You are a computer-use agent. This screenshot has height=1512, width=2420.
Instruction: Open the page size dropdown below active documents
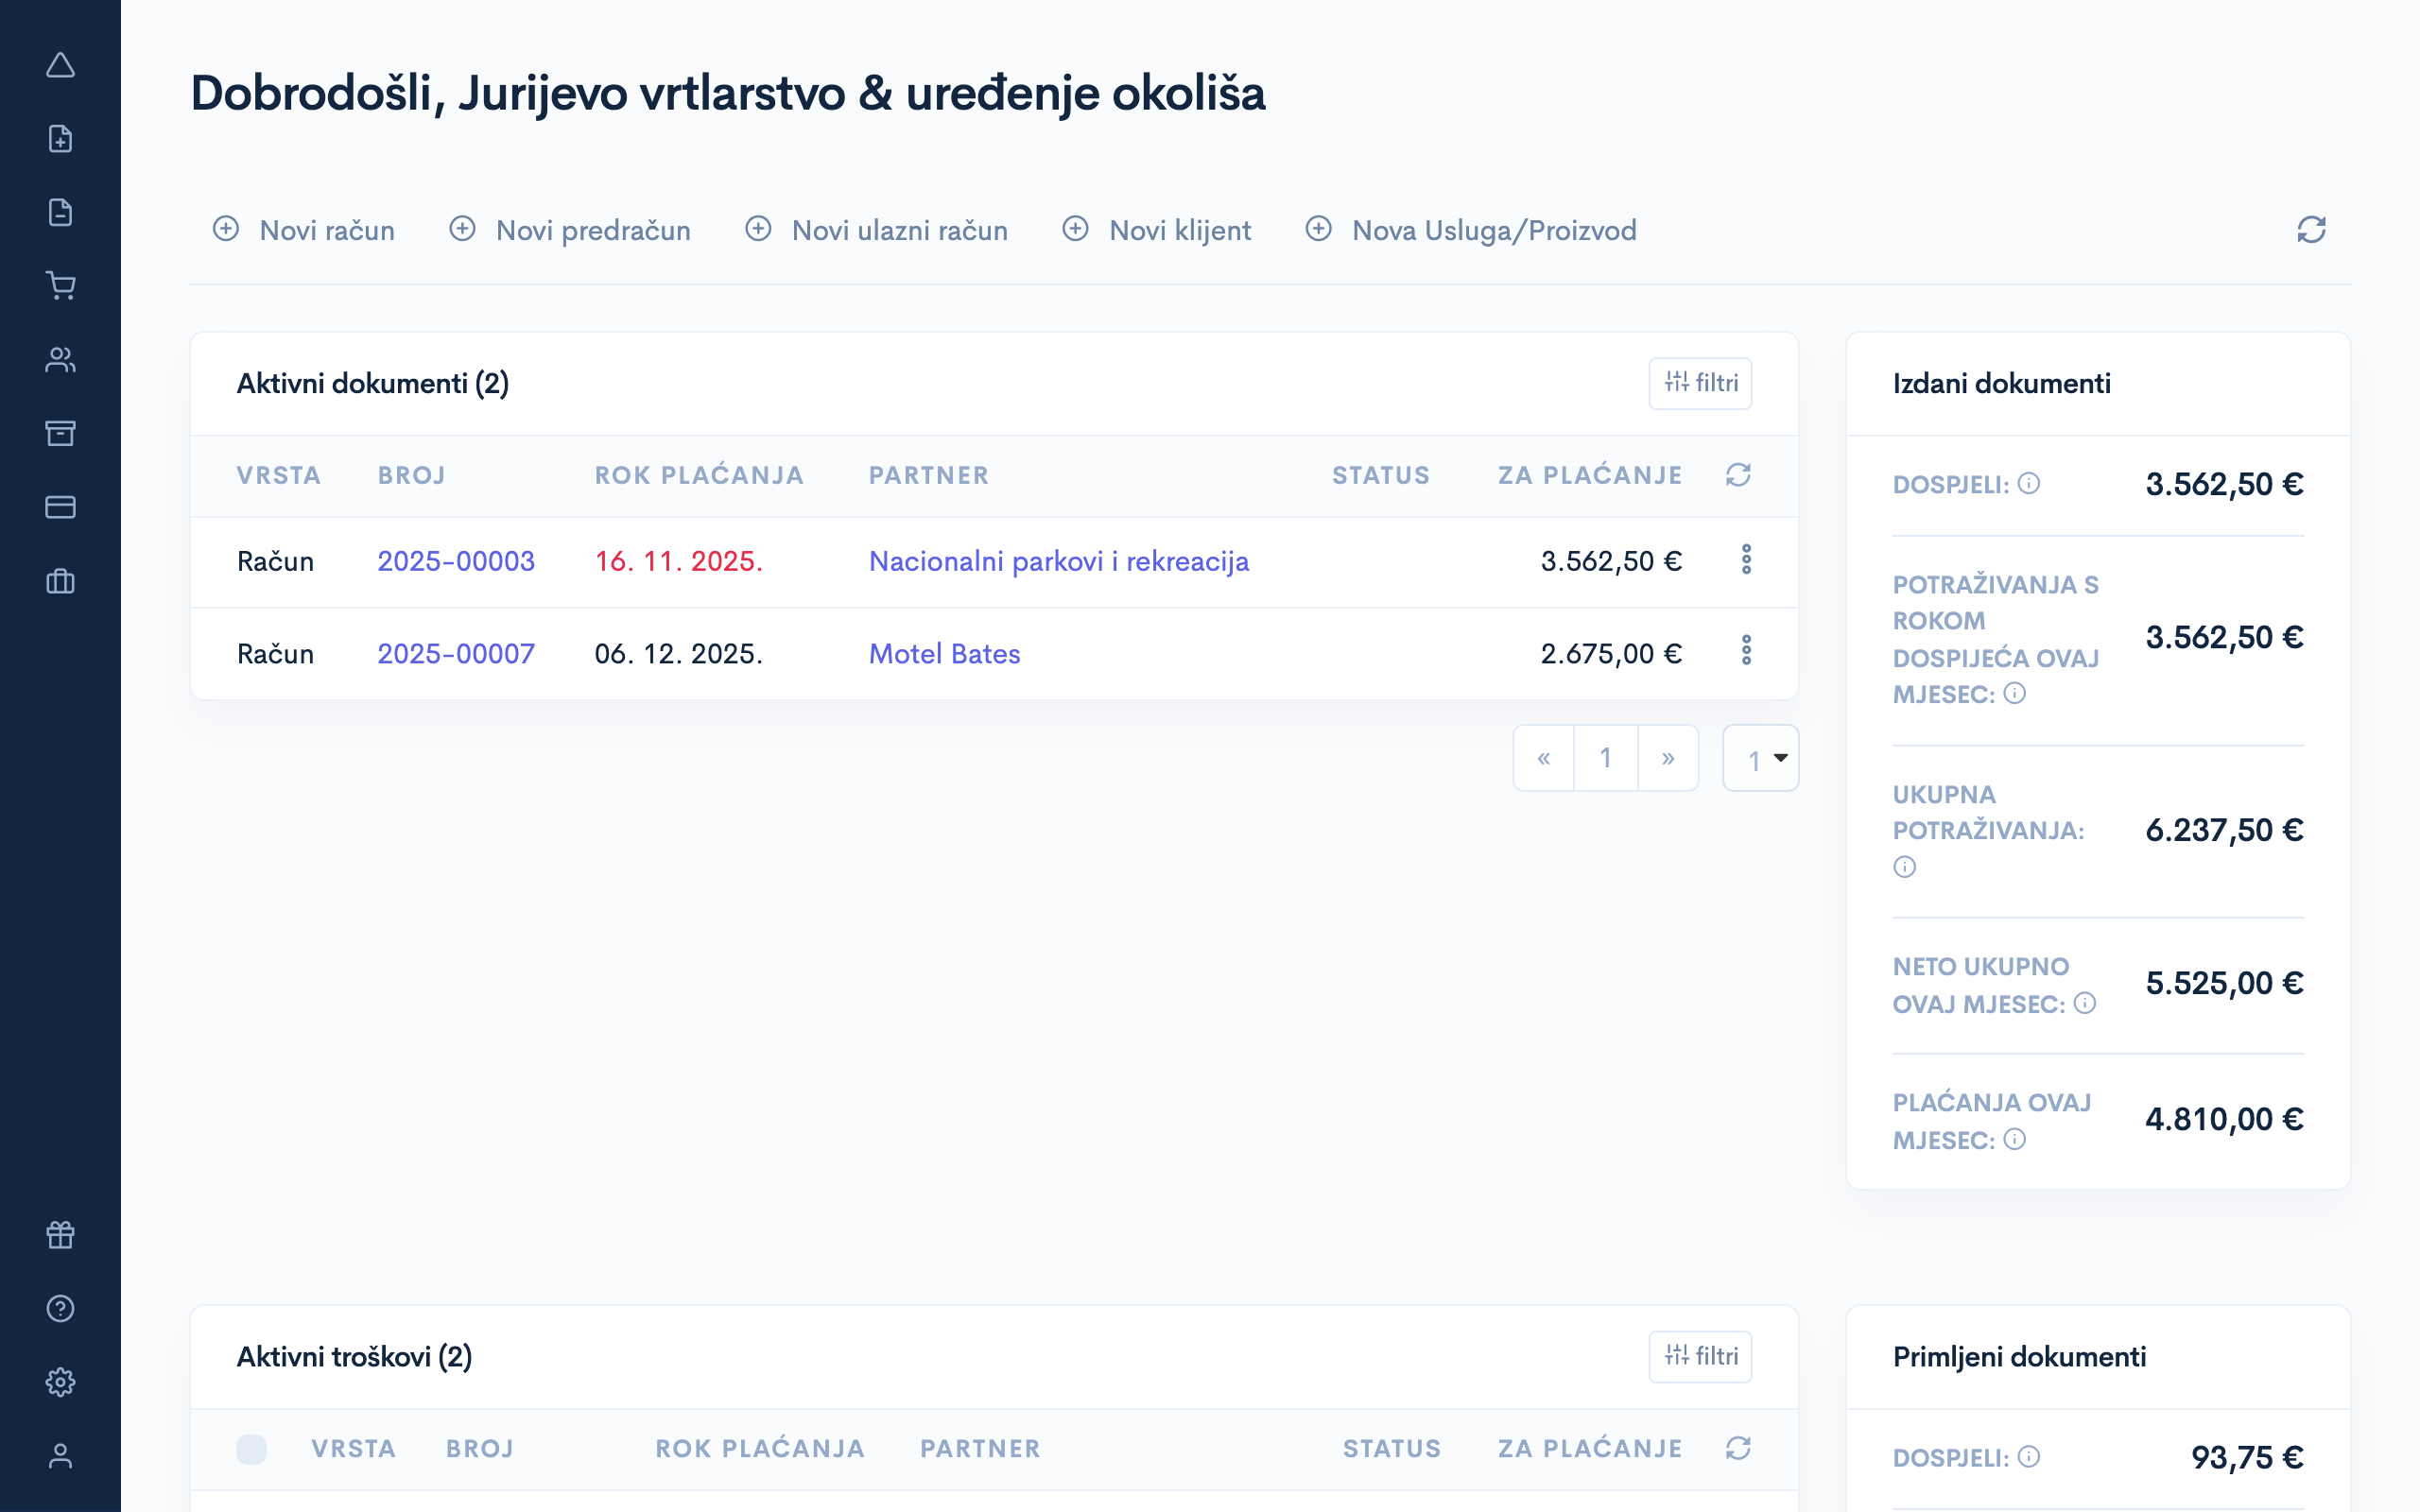coord(1761,758)
